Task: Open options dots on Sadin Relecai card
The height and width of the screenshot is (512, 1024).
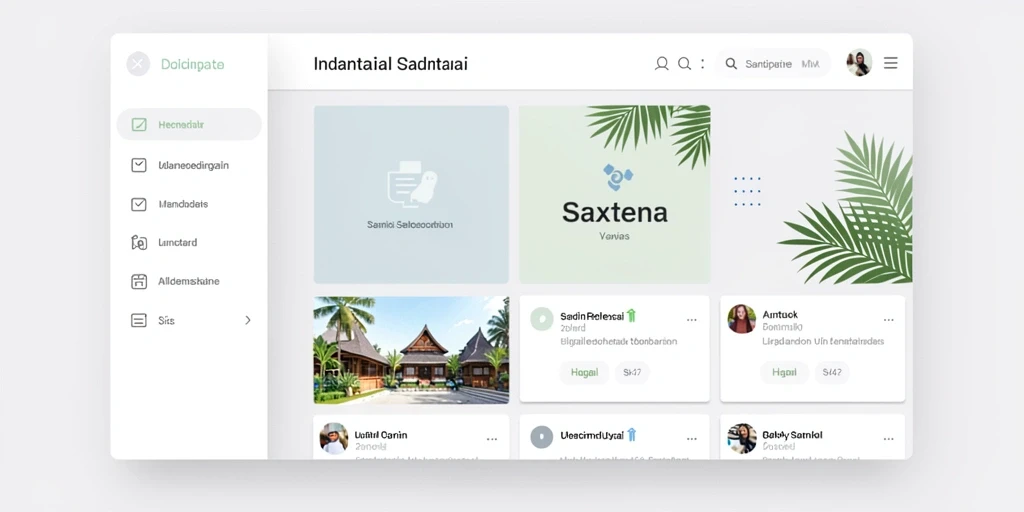Action: click(x=692, y=320)
